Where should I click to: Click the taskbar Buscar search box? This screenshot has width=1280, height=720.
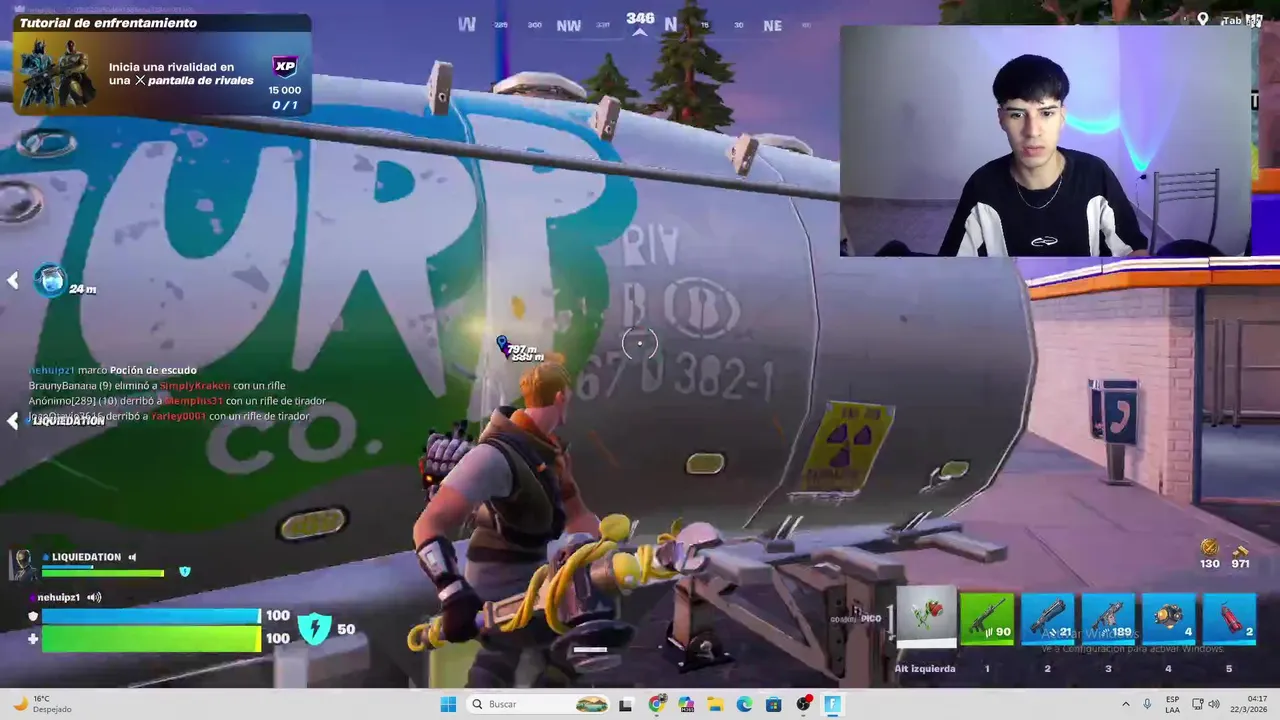point(538,704)
